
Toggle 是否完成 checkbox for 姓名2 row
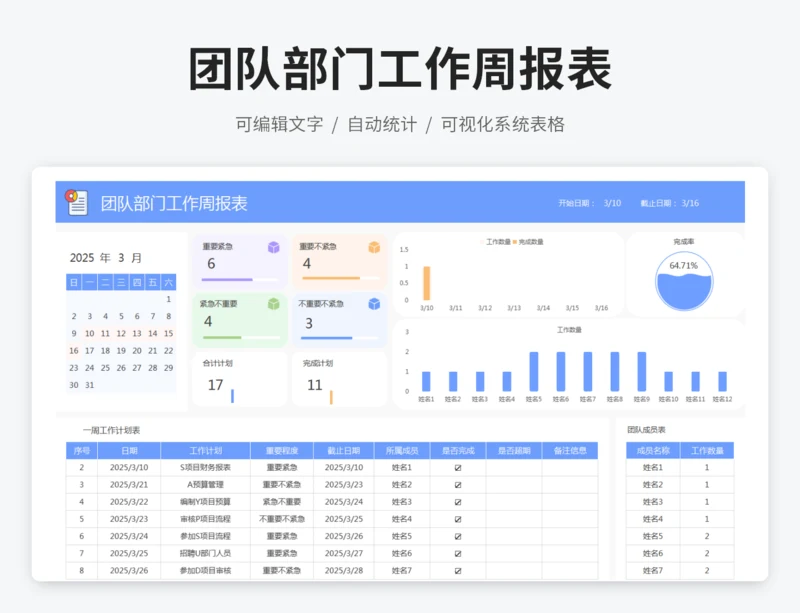point(458,485)
